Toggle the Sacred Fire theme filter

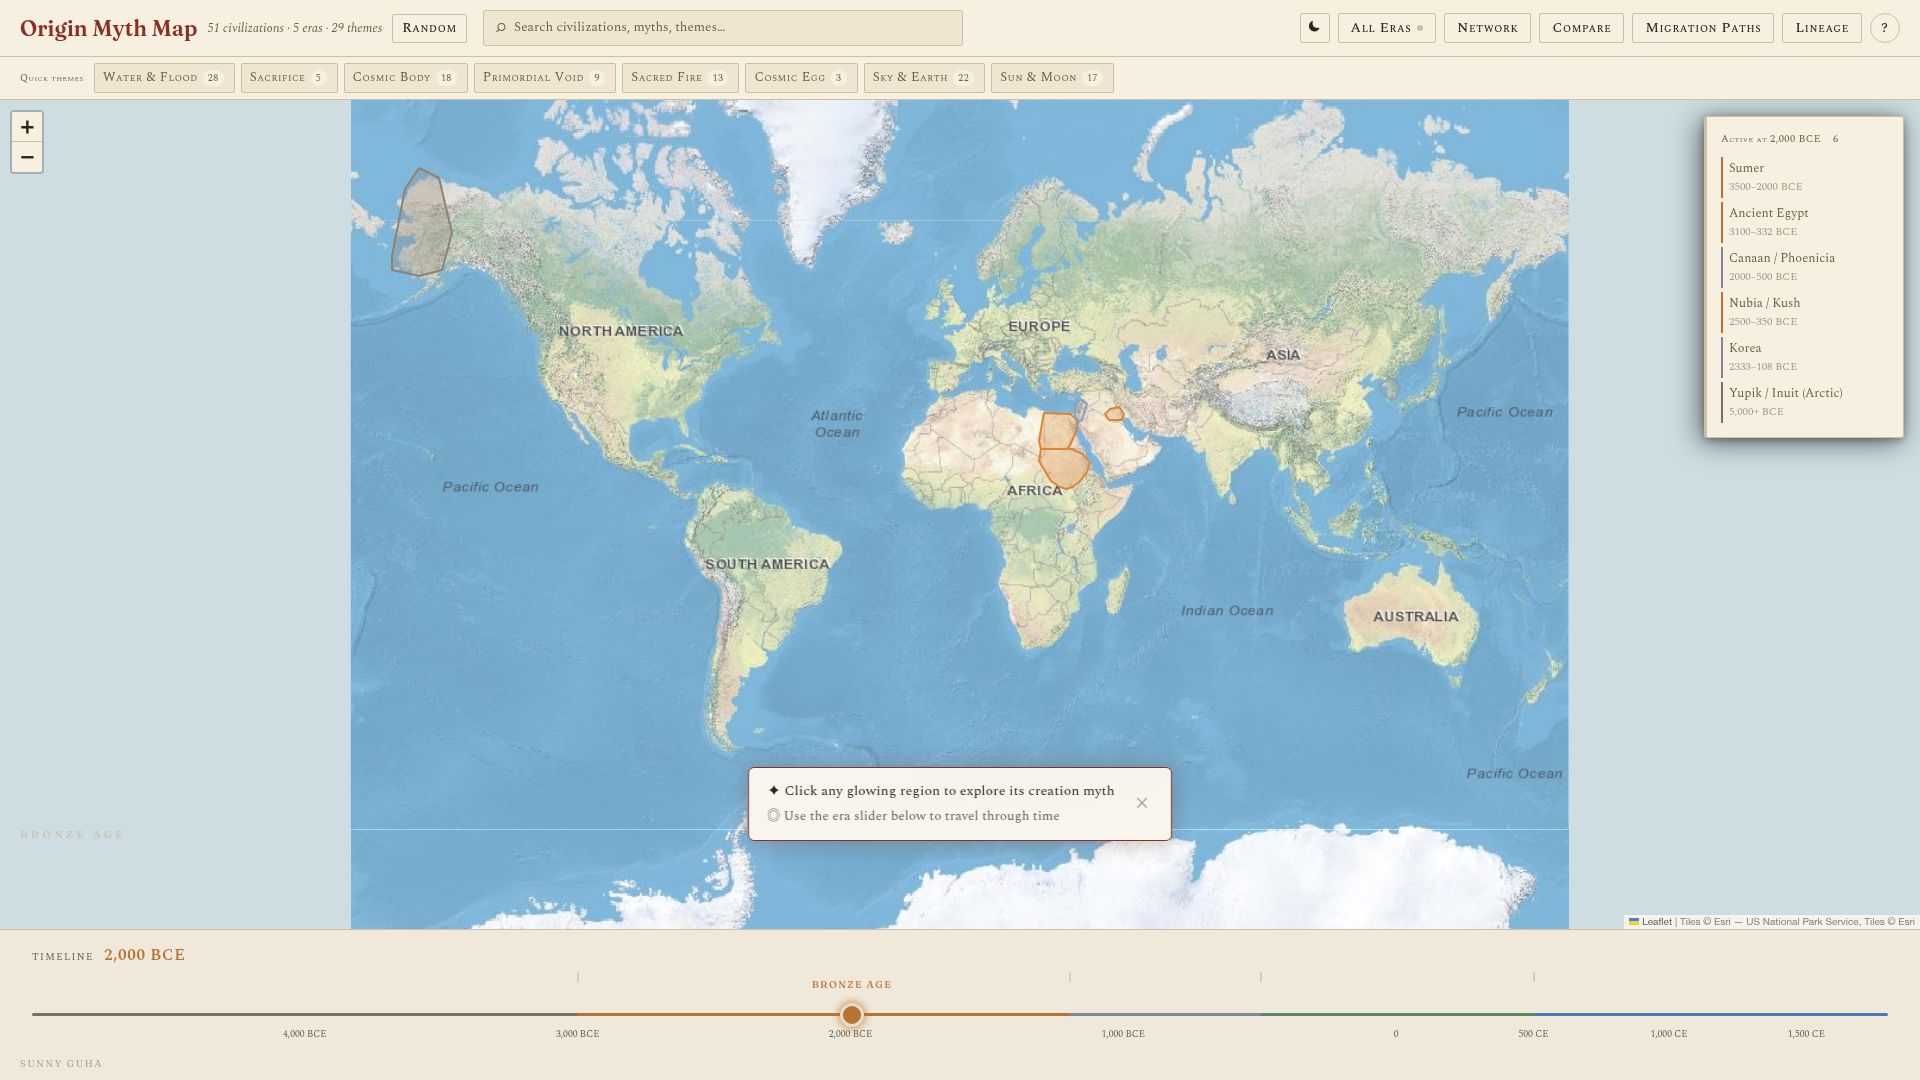click(680, 78)
